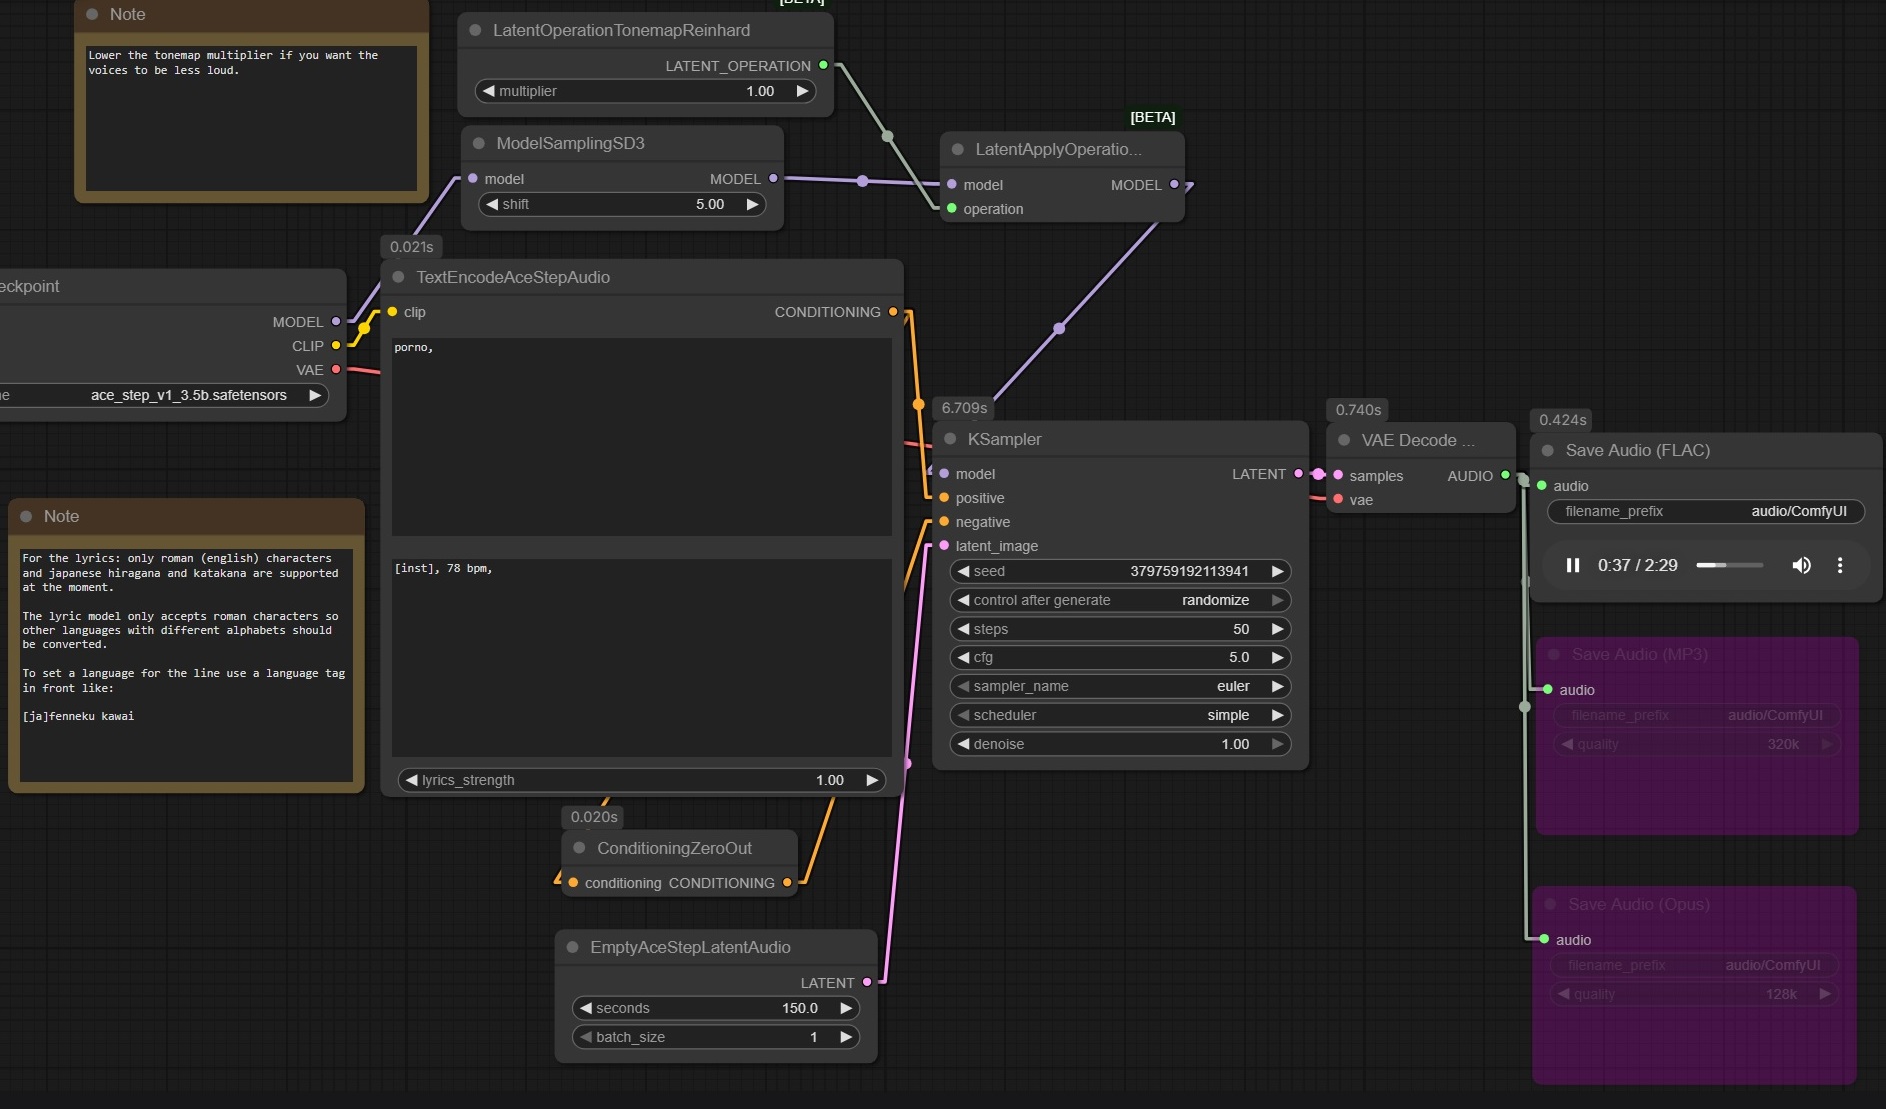Collapse the Note about lyric language tags

pyautogui.click(x=26, y=516)
